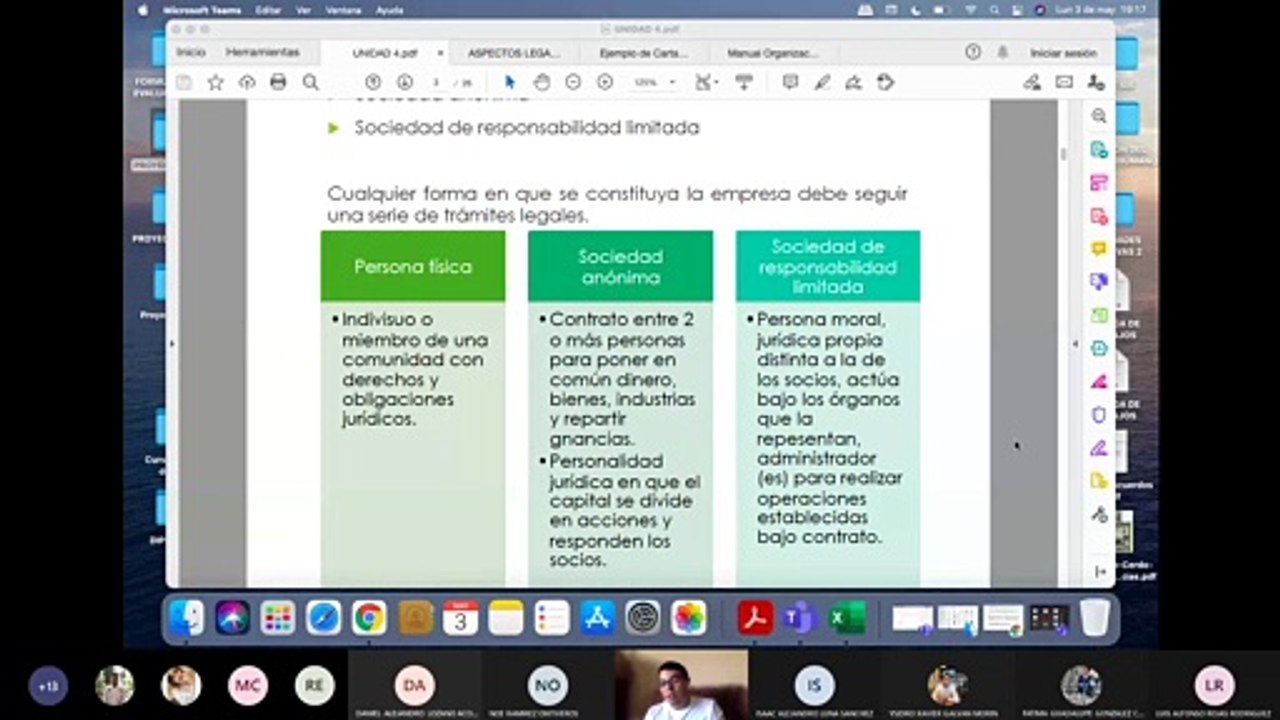Open the fit page options tool
The image size is (1280, 720).
tap(707, 83)
